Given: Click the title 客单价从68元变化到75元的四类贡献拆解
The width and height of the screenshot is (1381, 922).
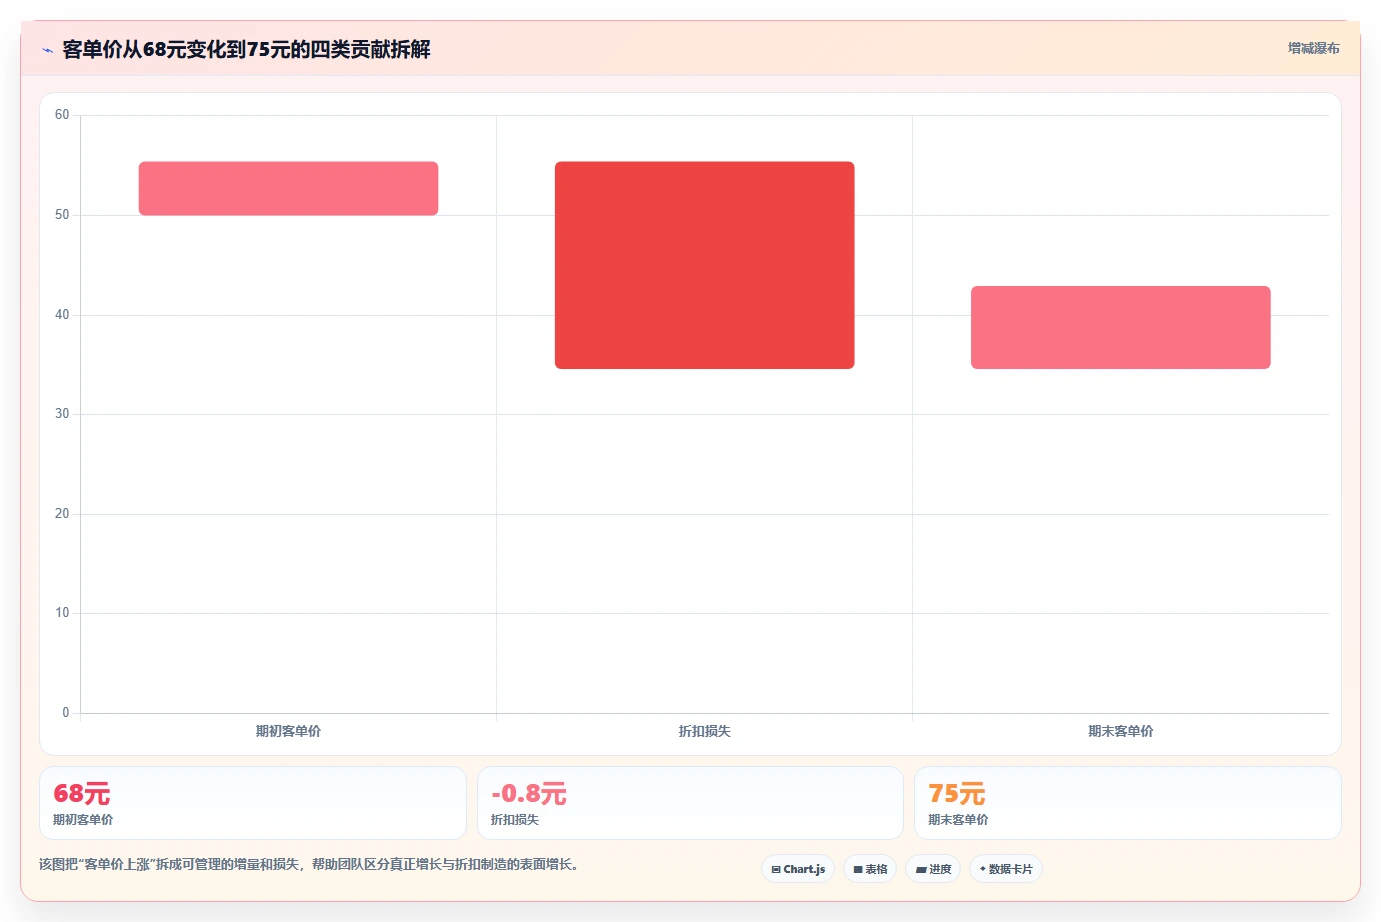Looking at the screenshot, I should (246, 49).
